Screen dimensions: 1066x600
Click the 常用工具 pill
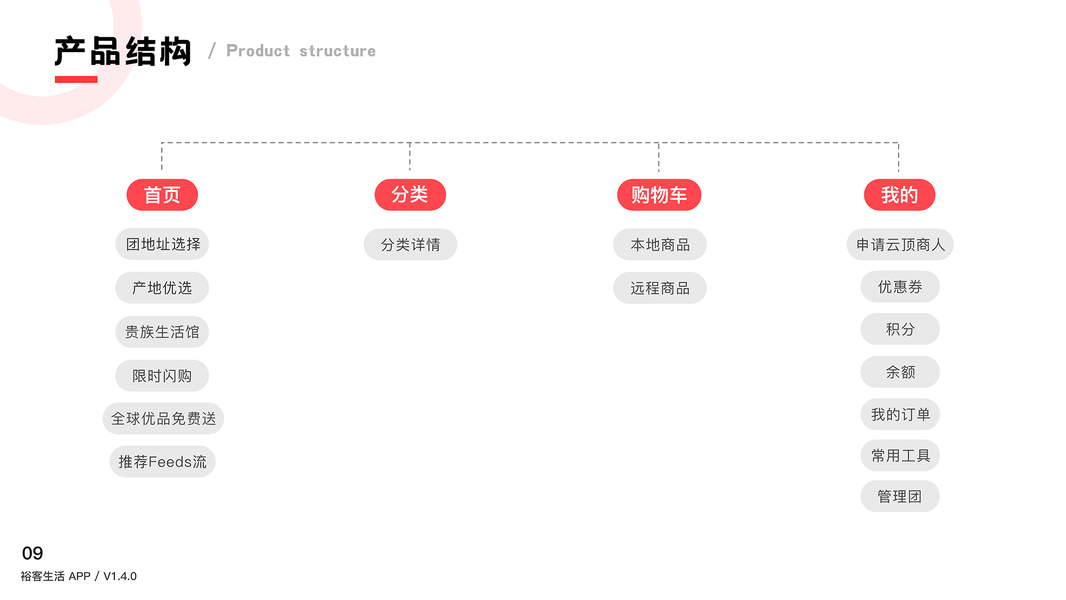click(x=900, y=456)
